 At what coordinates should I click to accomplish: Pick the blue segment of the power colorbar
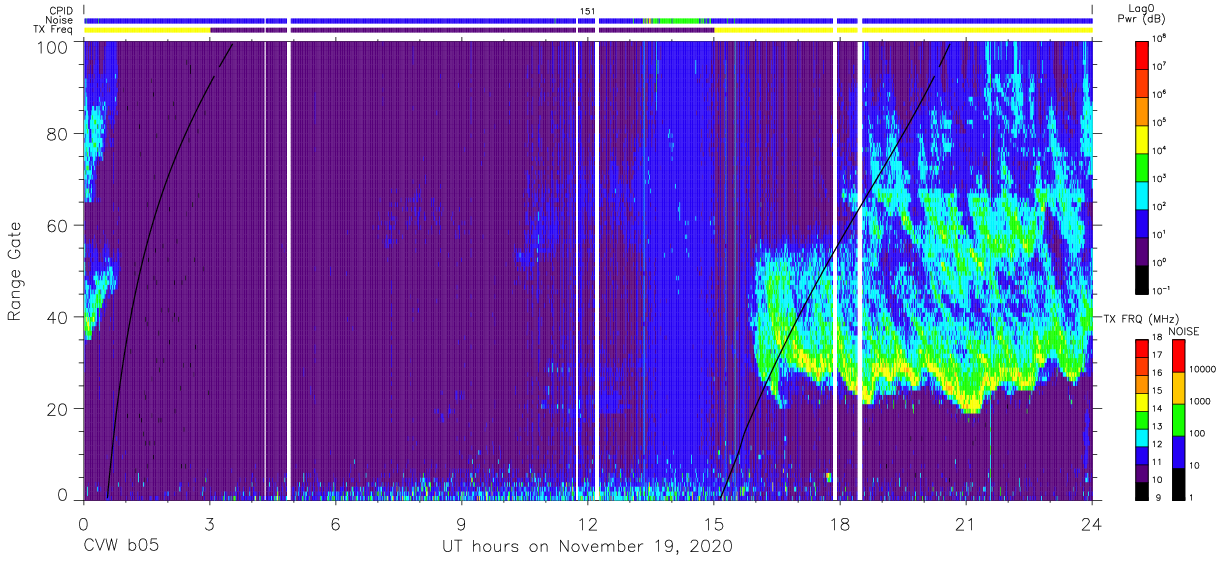(1144, 222)
